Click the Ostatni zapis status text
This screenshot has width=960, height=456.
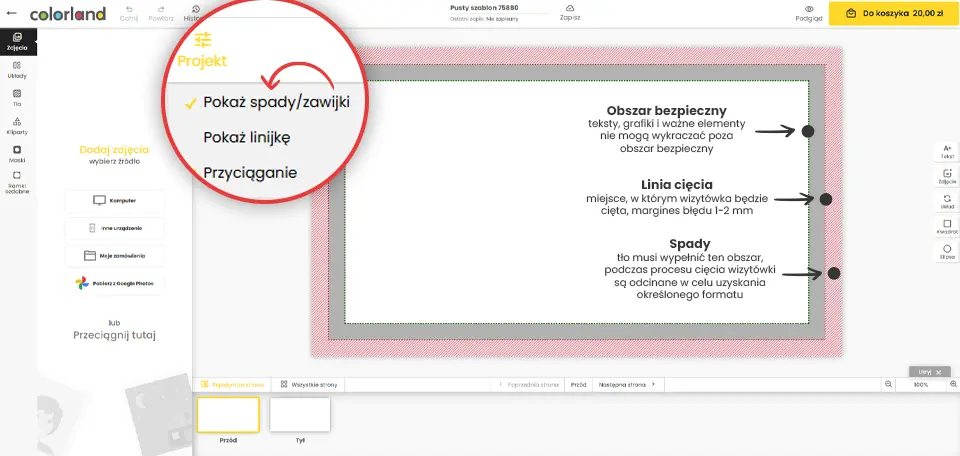pyautogui.click(x=483, y=19)
